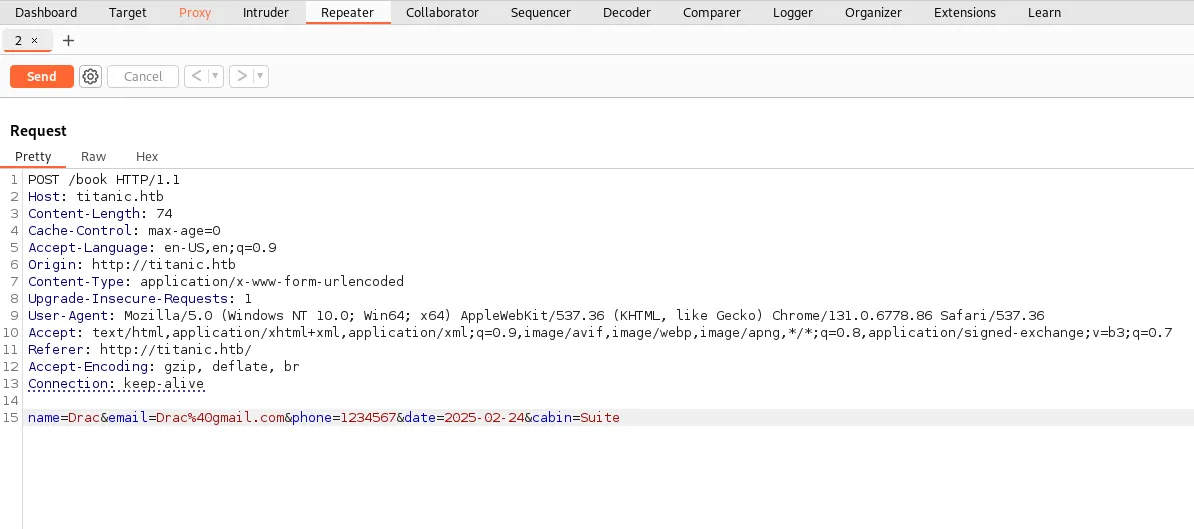The image size is (1194, 529).
Task: Open the Repeater settings gear icon
Action: (91, 76)
